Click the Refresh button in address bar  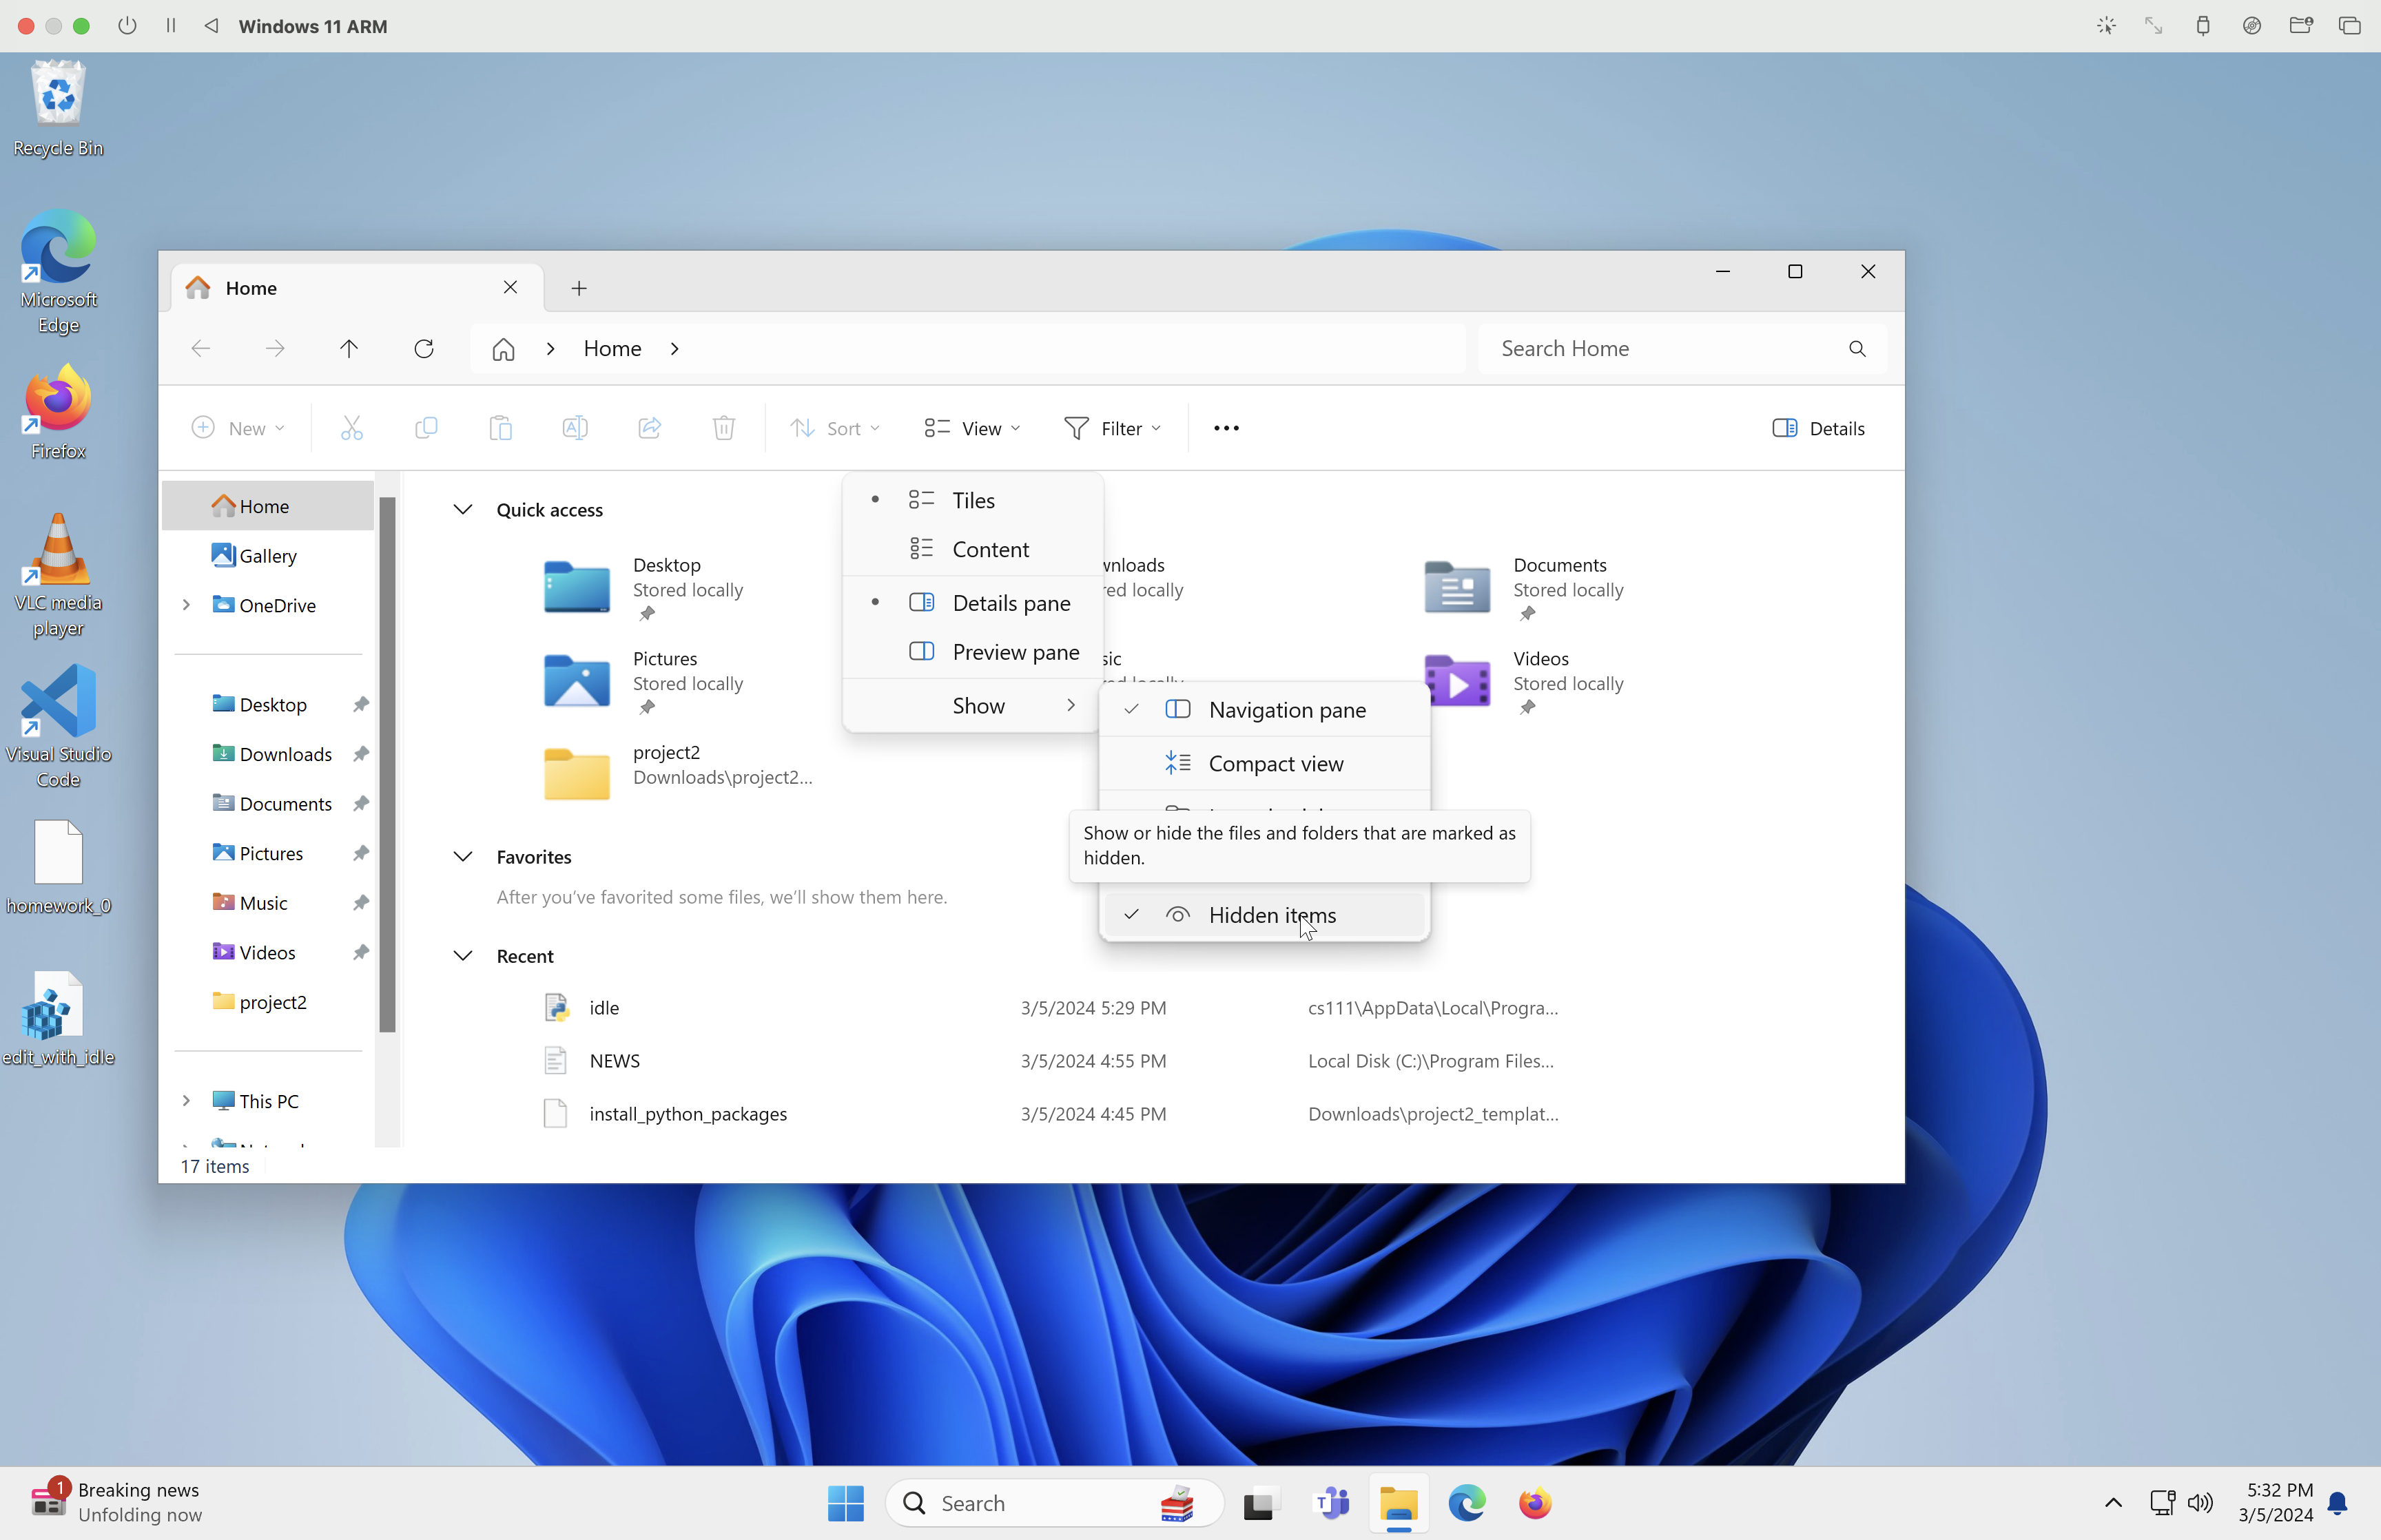click(x=424, y=348)
